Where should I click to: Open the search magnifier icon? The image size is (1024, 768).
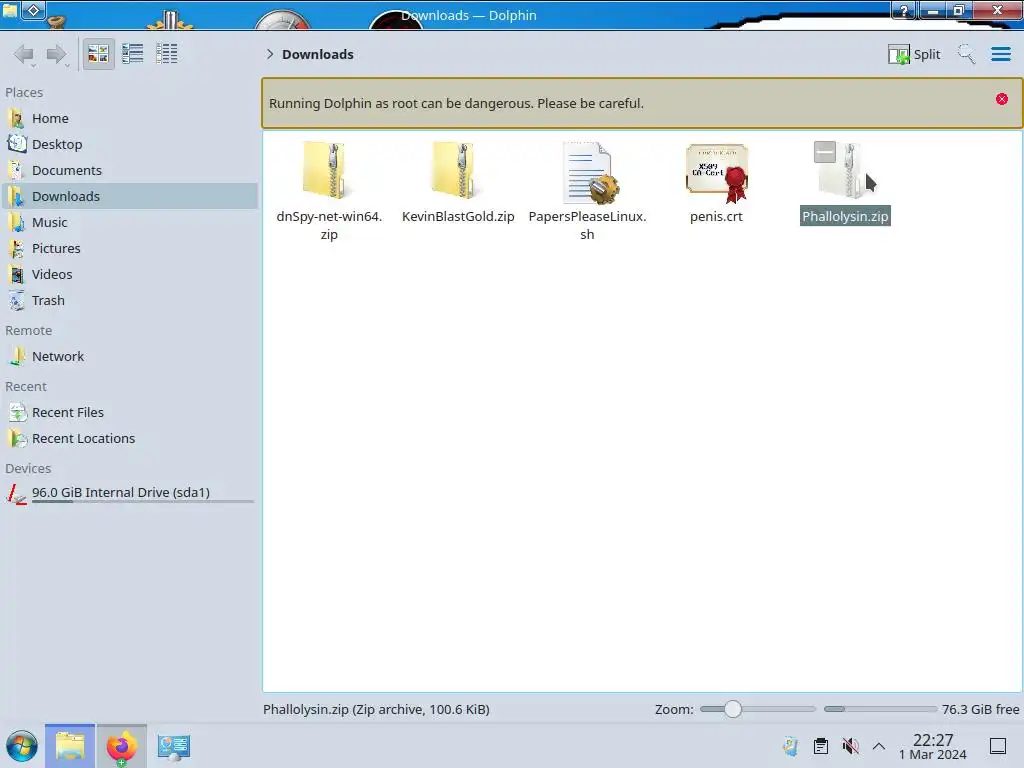(x=966, y=54)
